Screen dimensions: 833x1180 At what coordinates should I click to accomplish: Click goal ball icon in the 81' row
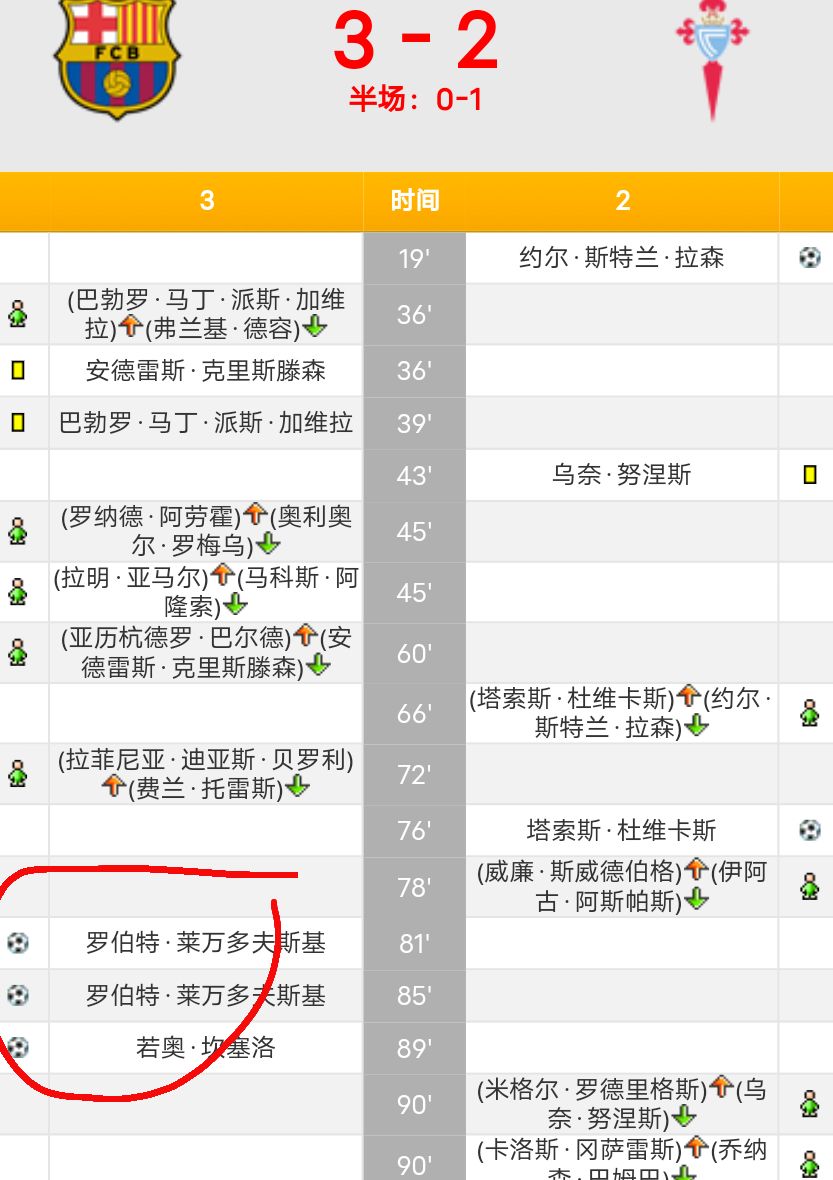(x=17, y=942)
